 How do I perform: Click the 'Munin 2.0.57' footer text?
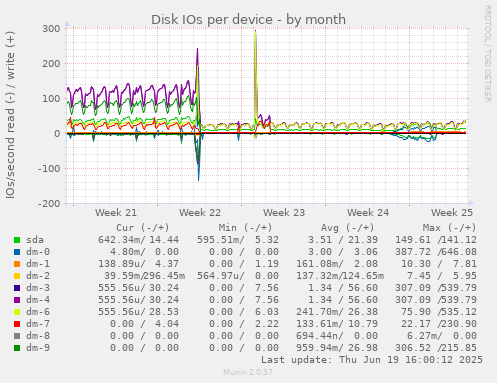point(248,372)
